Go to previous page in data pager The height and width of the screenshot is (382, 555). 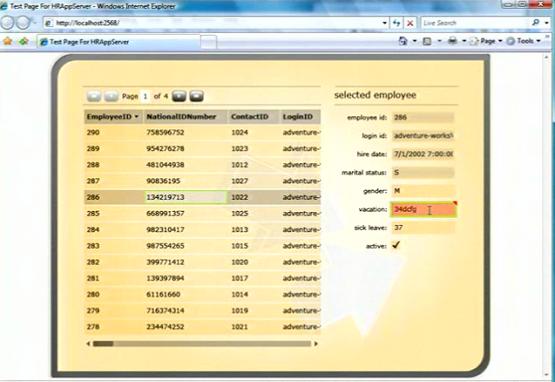[111, 96]
